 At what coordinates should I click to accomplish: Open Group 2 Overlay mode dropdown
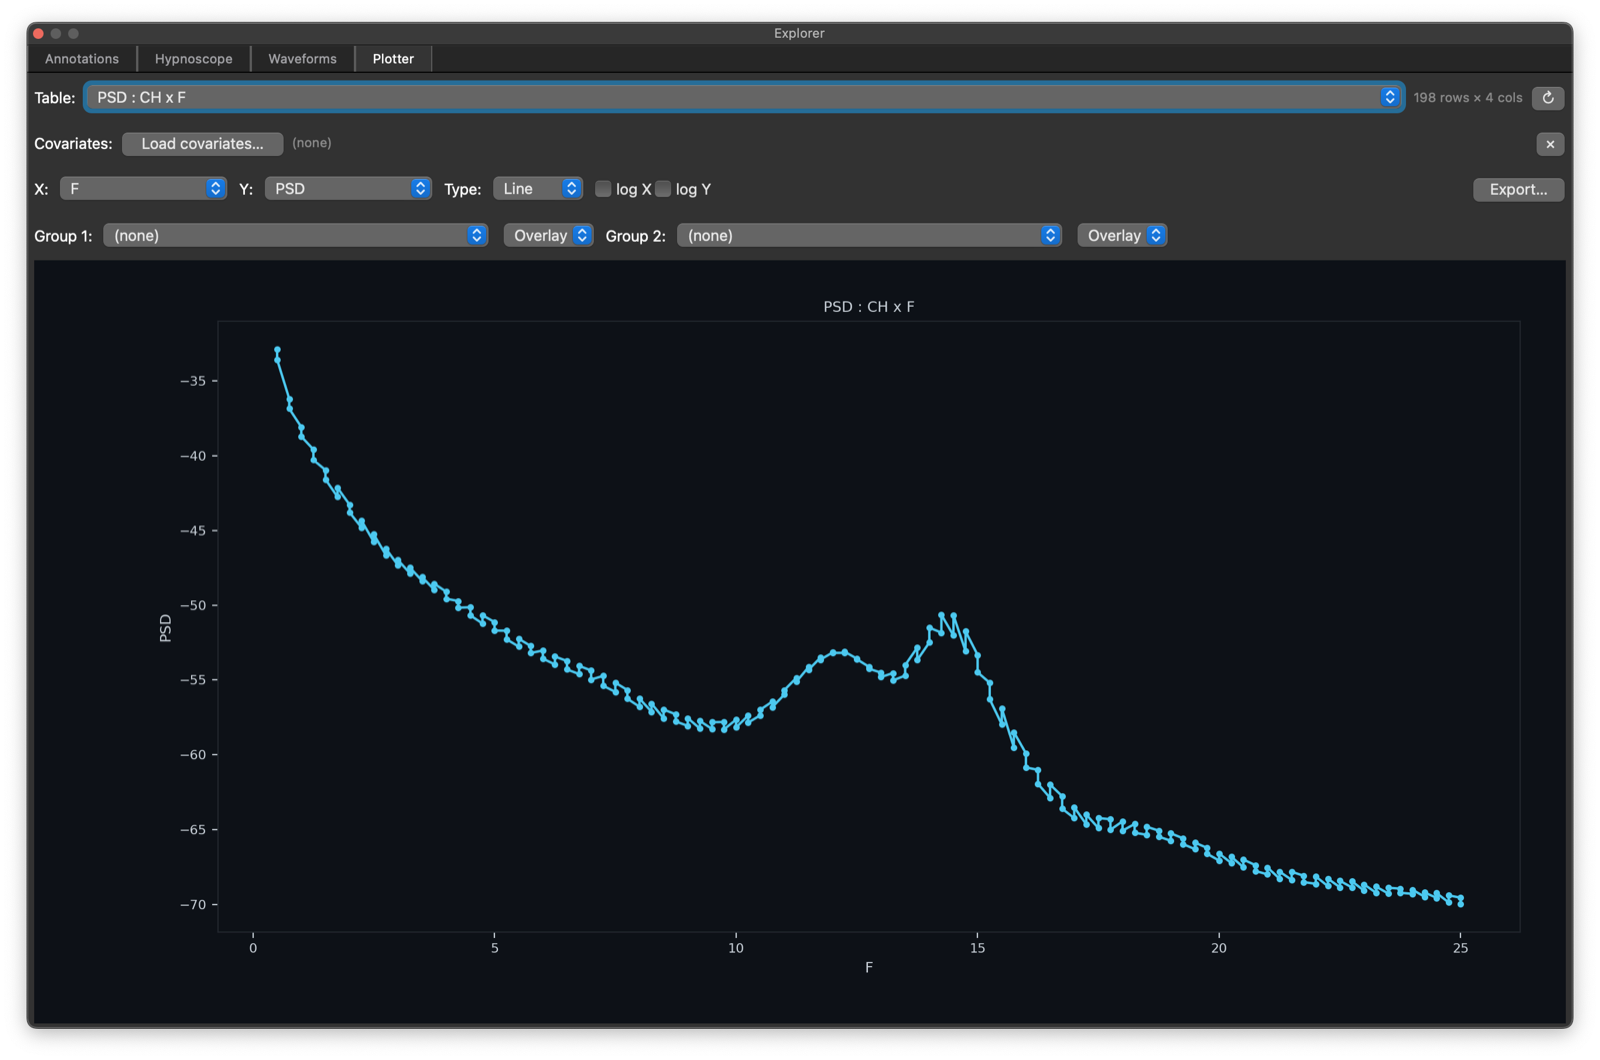click(1122, 236)
